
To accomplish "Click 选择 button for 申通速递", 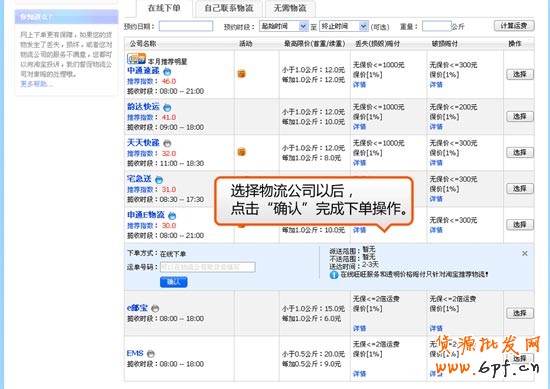I will (x=520, y=74).
